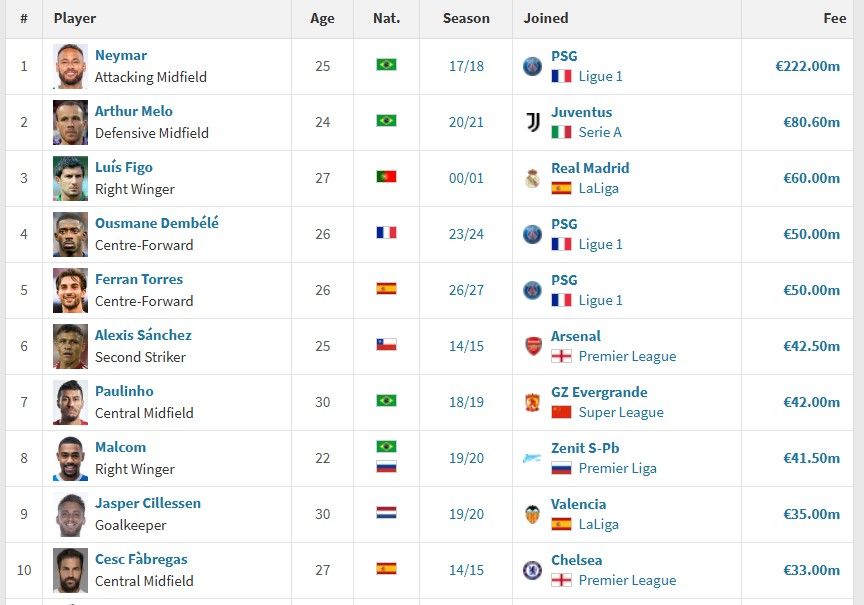
Task: Click the Netherlands flag for Jasper Cillessen
Action: point(386,513)
